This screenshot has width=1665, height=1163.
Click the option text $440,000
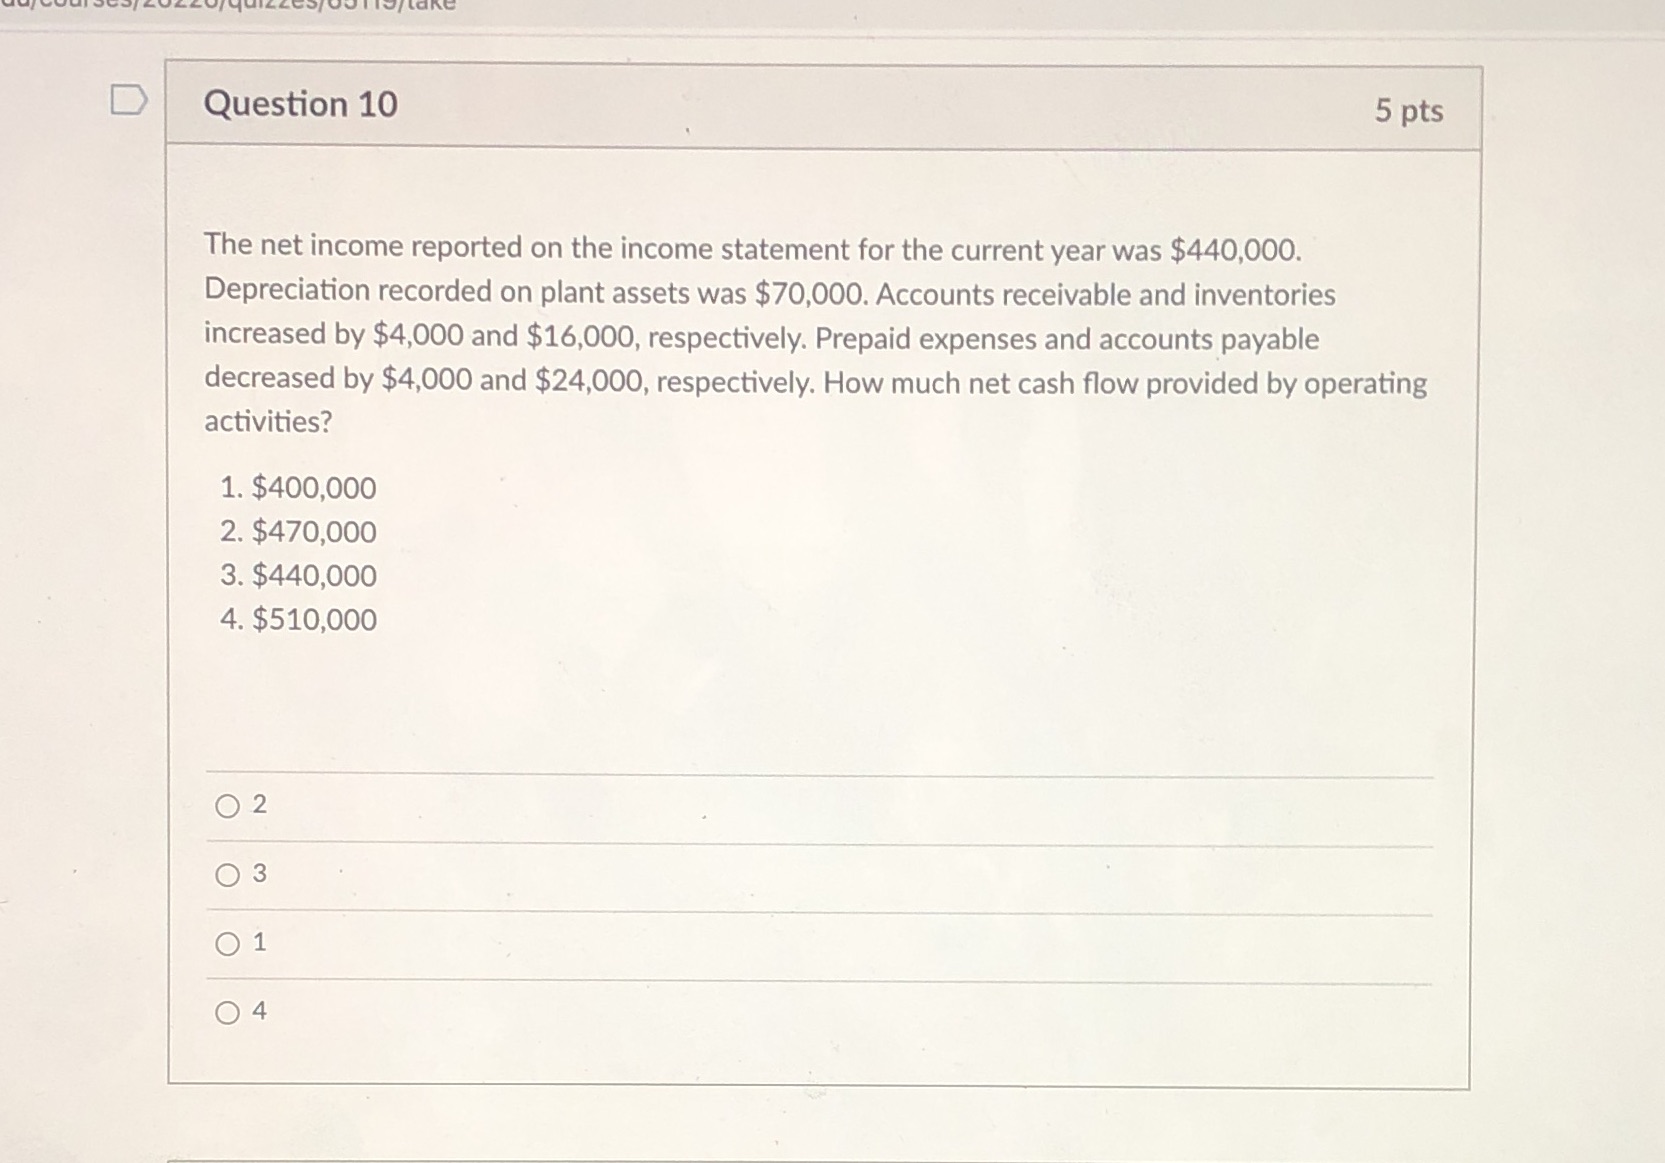297,576
